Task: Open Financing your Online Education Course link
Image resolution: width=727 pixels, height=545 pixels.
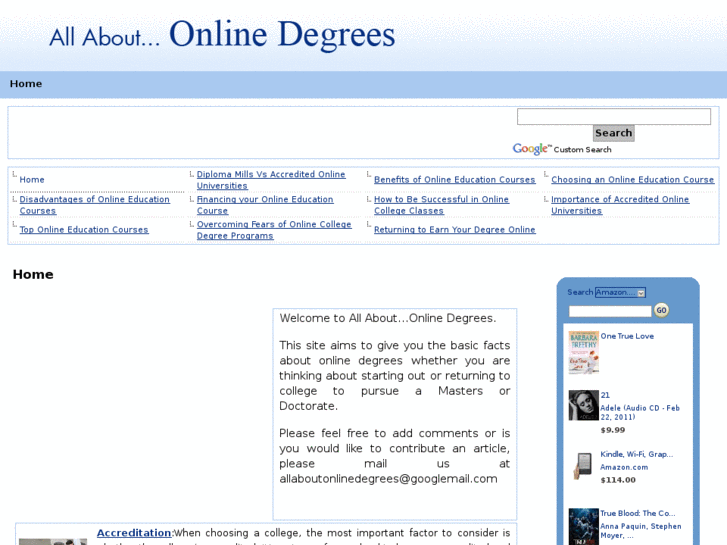Action: point(265,205)
